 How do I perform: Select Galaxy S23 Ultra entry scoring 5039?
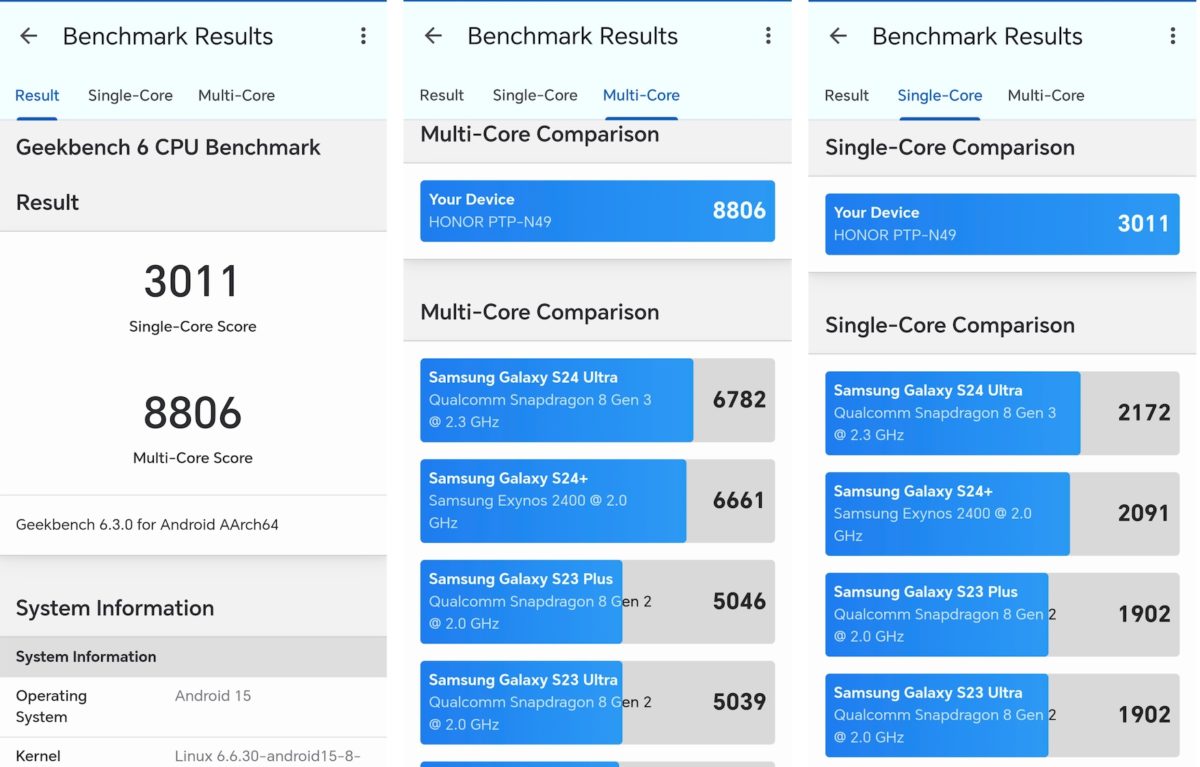pos(597,702)
